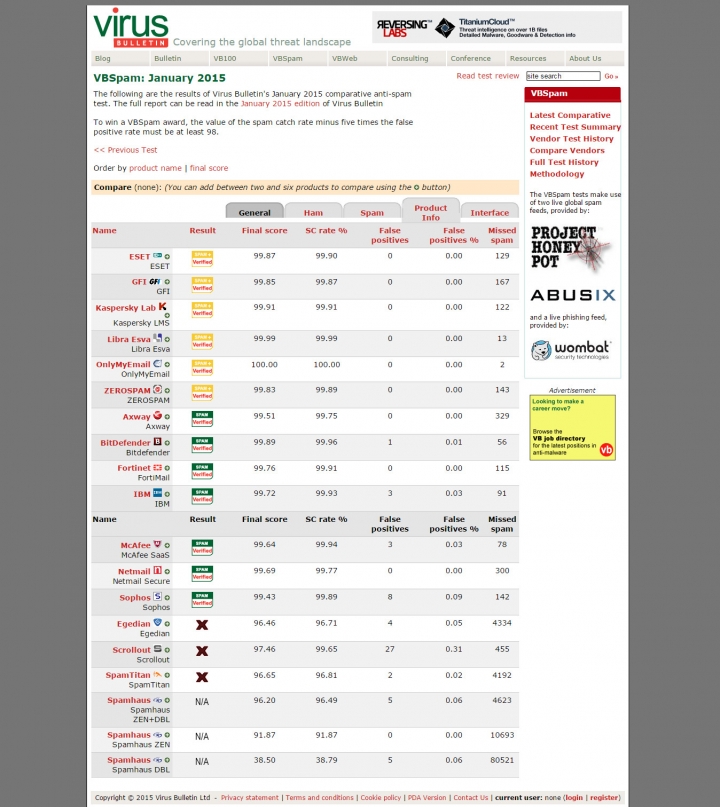Open the Methodology sidebar link
720x807 pixels.
(557, 174)
